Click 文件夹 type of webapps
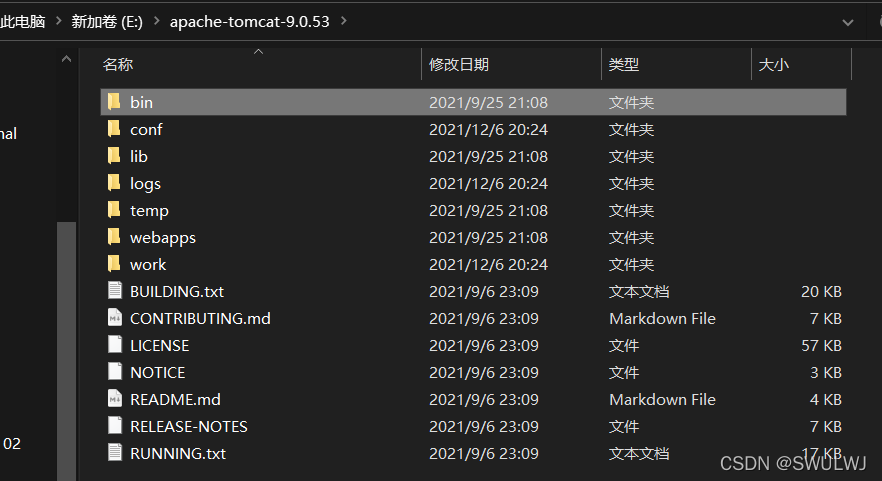The width and height of the screenshot is (882, 481). click(x=632, y=237)
